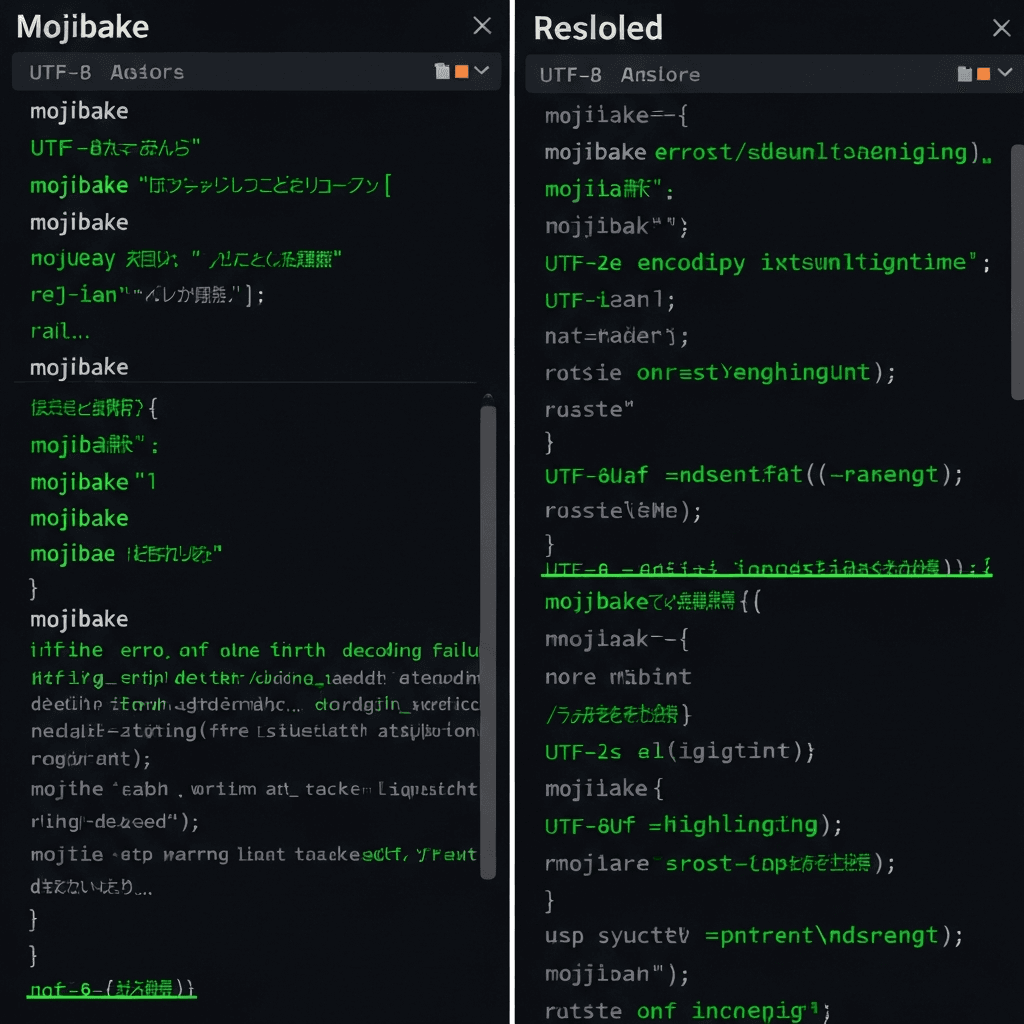Image resolution: width=1024 pixels, height=1024 pixels.
Task: Close the Resloled panel
Action: coord(1001,28)
